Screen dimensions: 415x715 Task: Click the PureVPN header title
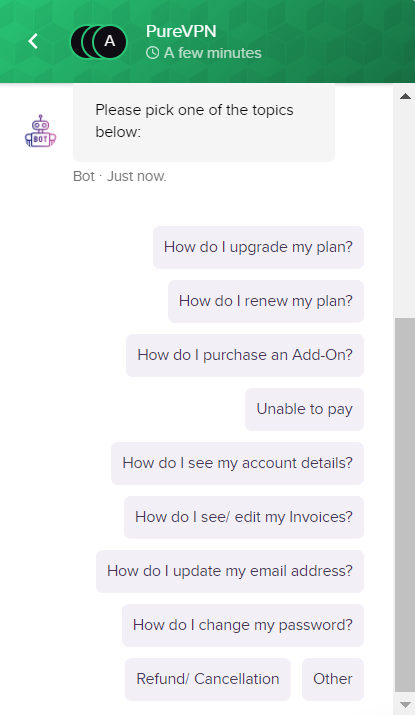181,31
